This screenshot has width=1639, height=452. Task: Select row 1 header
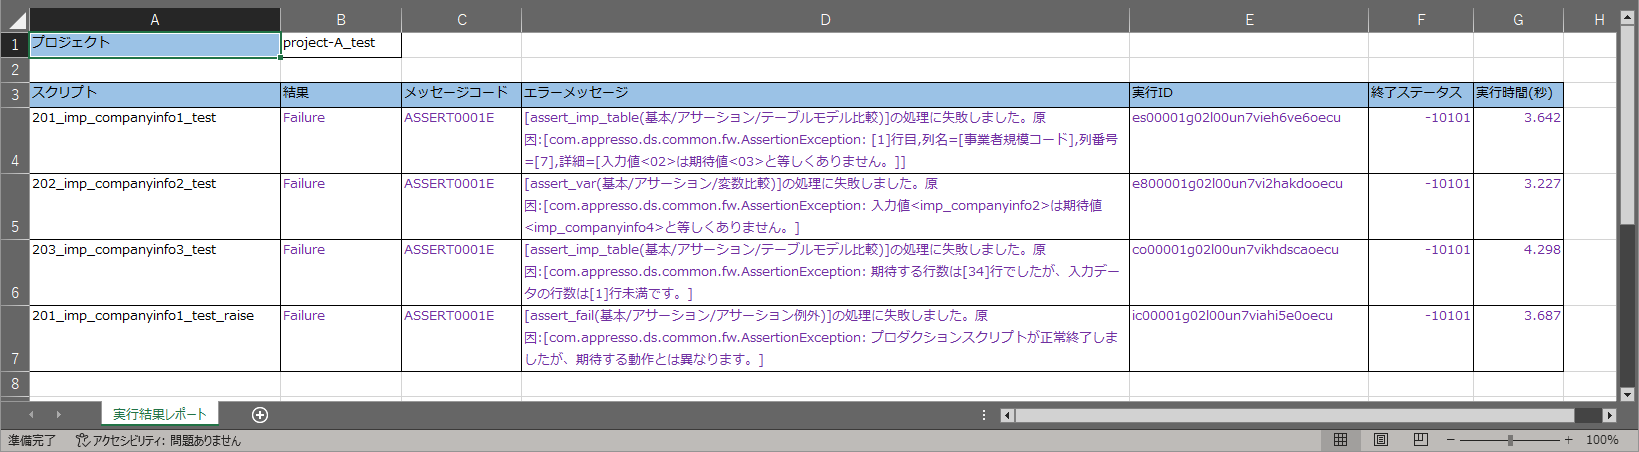point(15,45)
